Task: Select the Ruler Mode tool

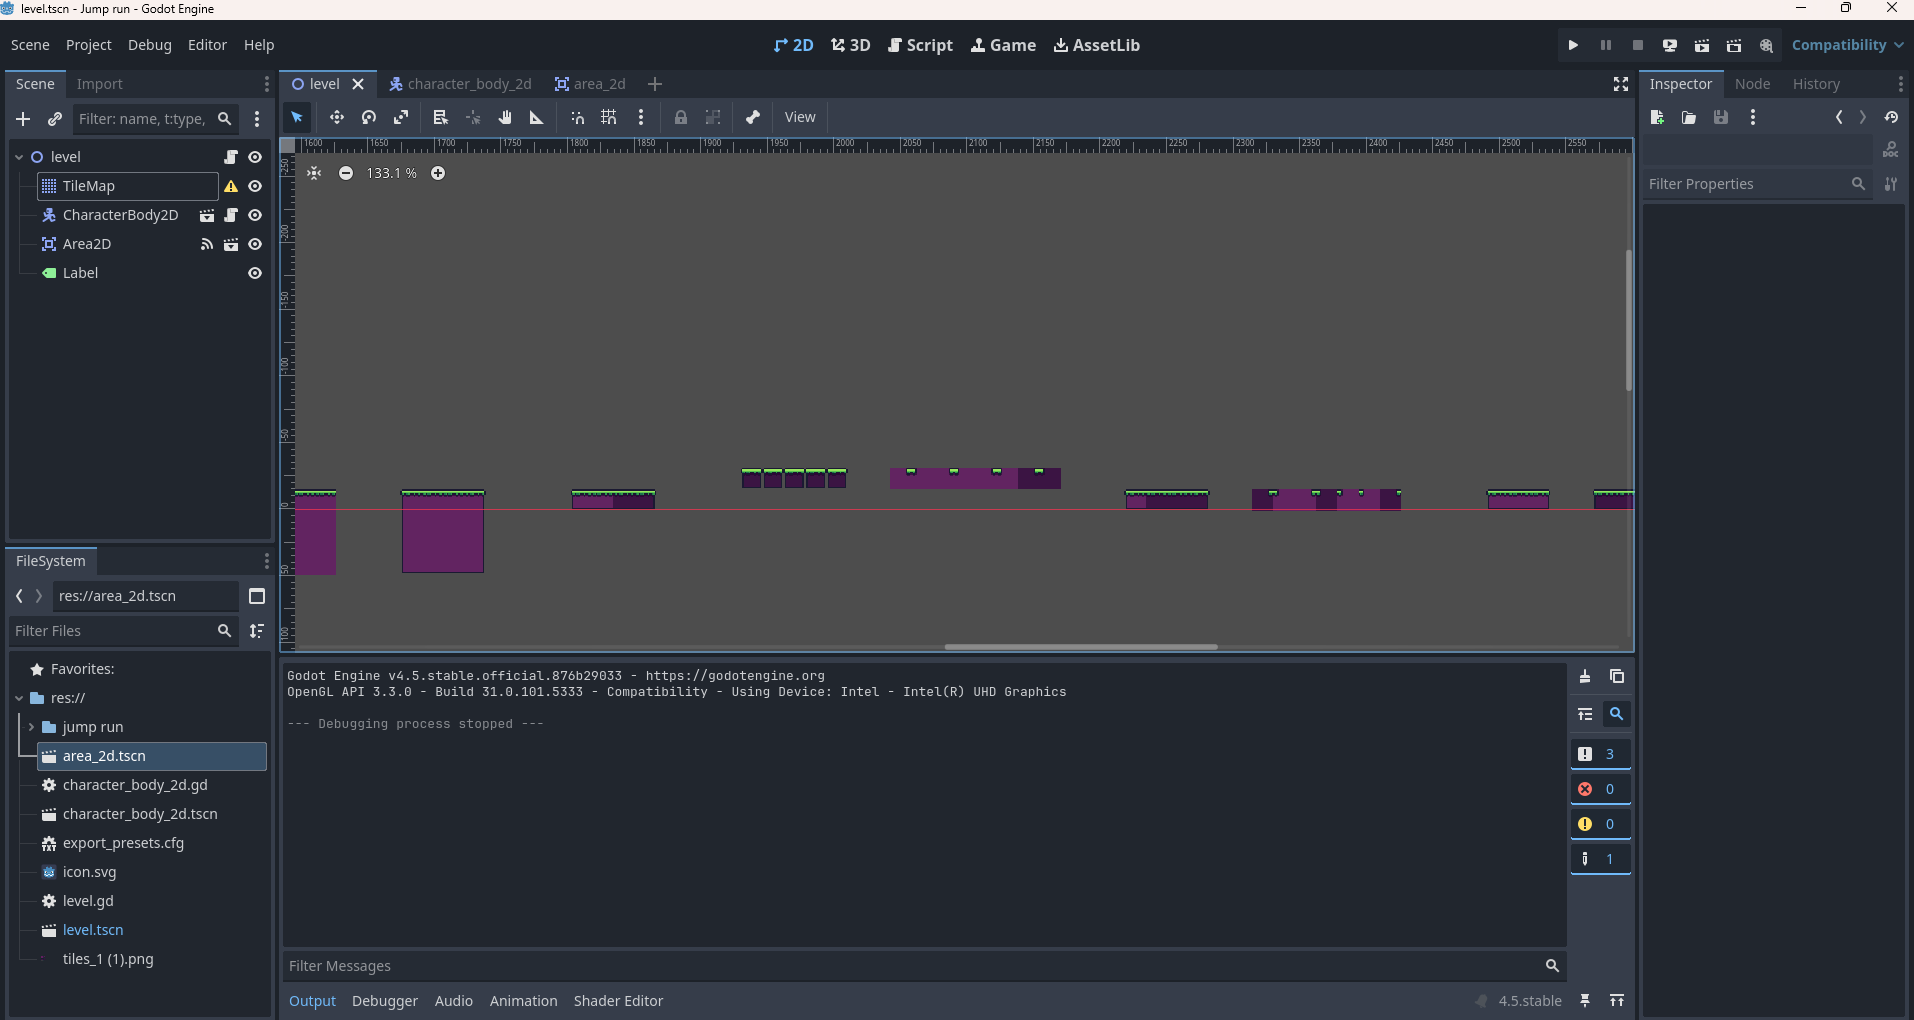Action: pyautogui.click(x=537, y=117)
